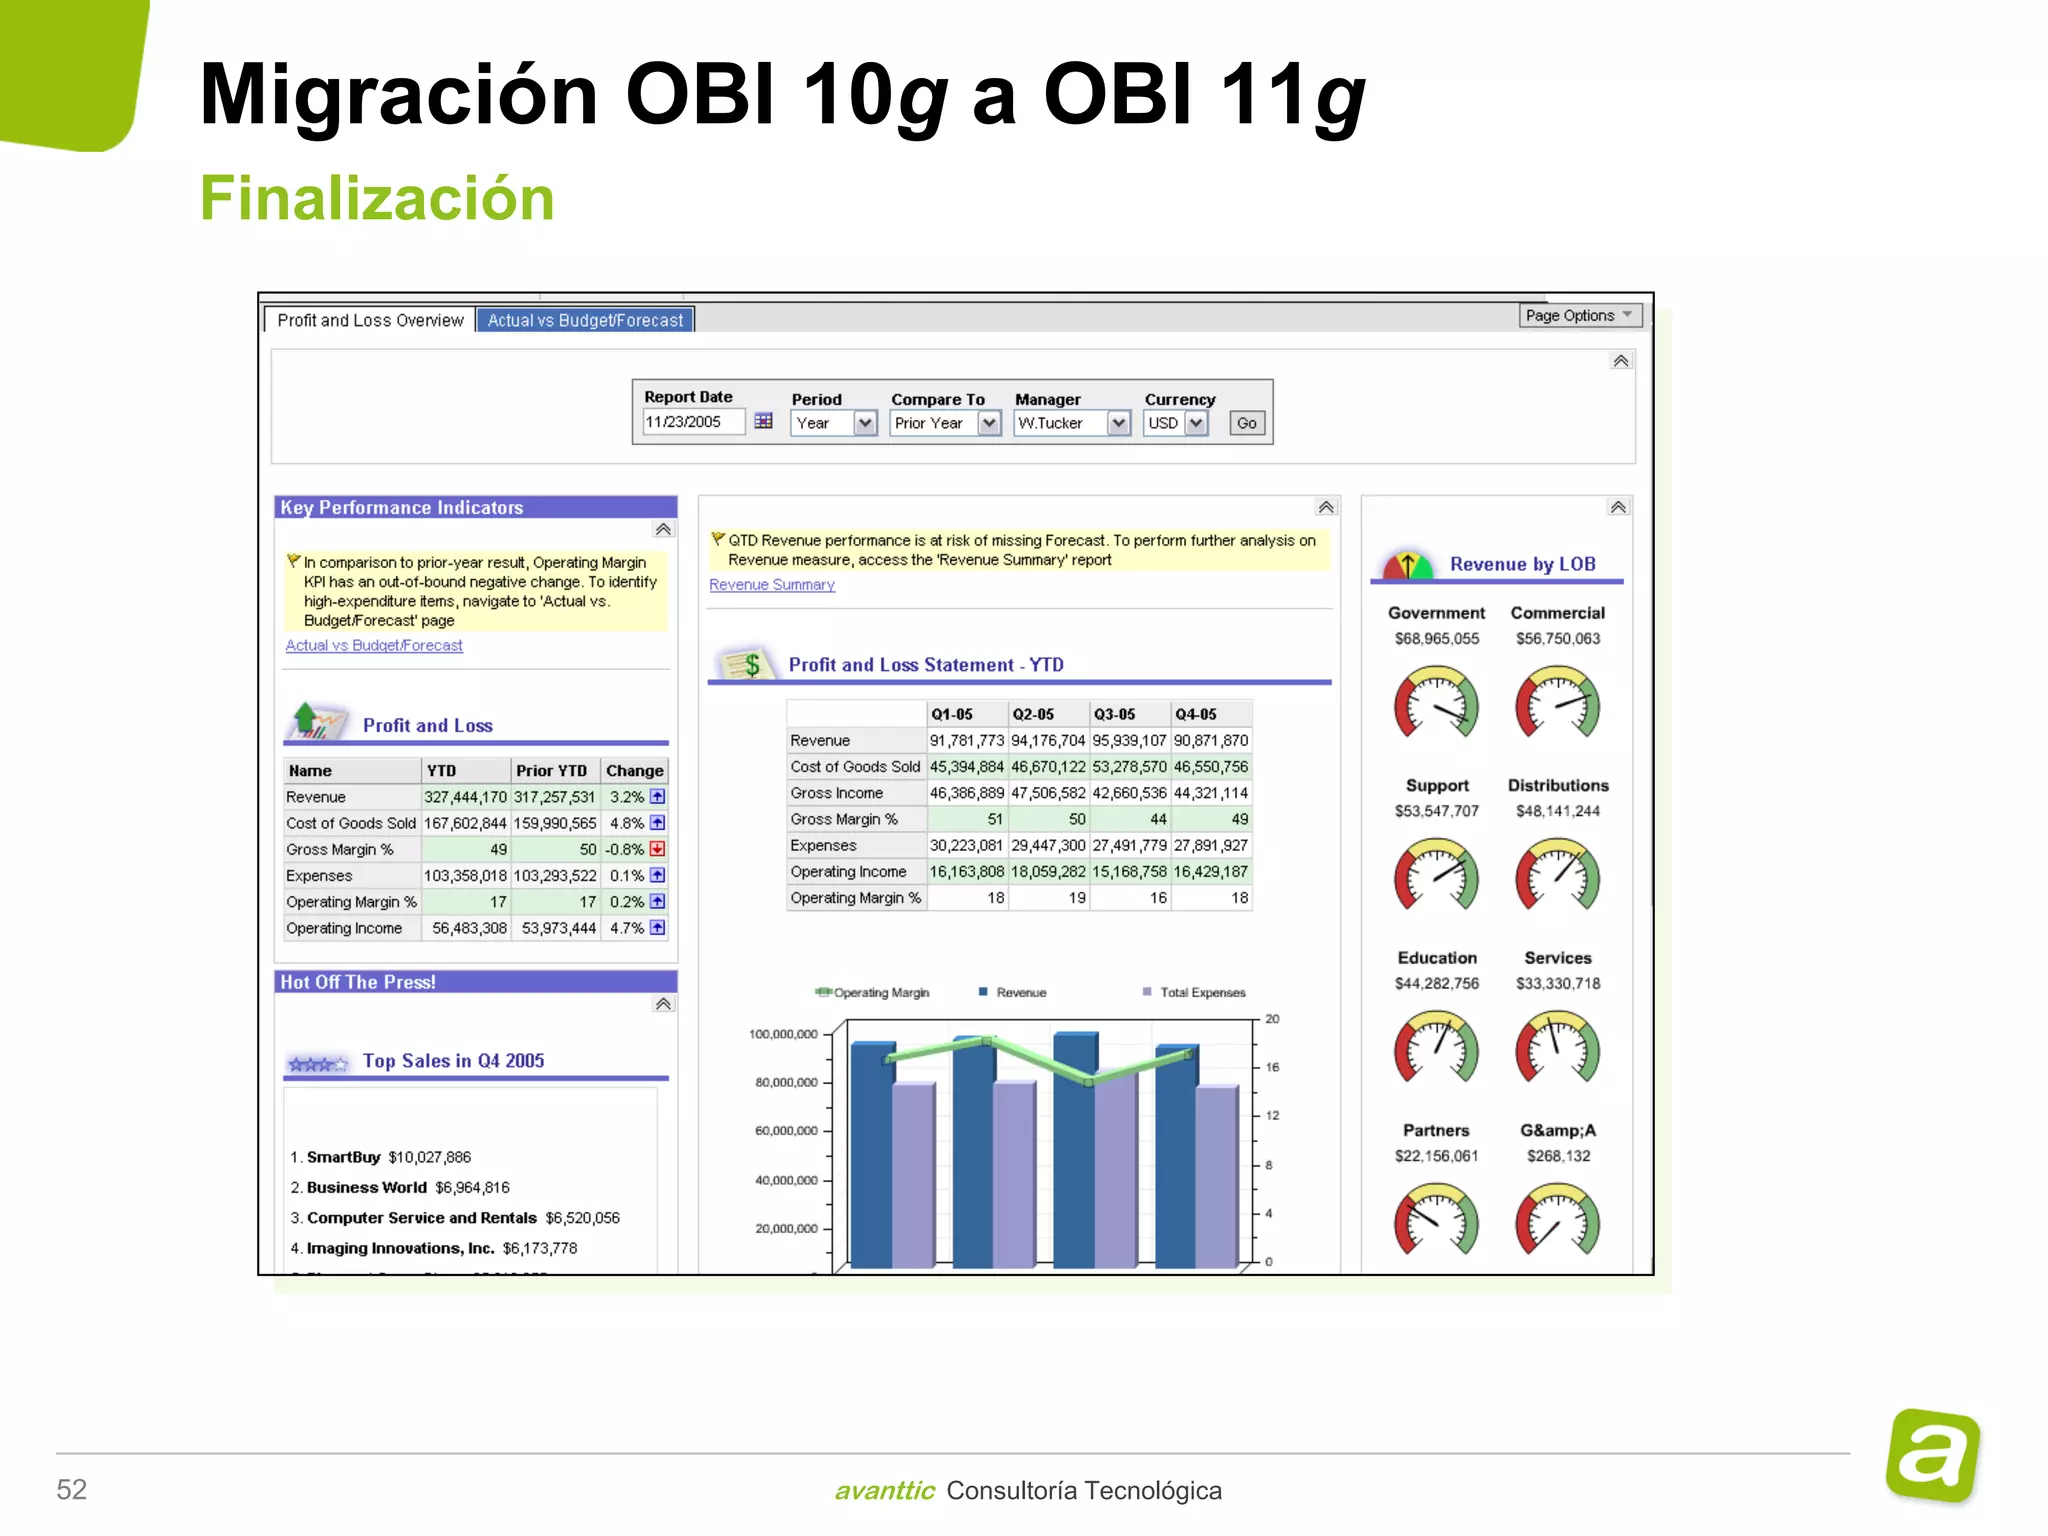Click the KPI alert flag icon
The image size is (2048, 1536).
point(294,561)
